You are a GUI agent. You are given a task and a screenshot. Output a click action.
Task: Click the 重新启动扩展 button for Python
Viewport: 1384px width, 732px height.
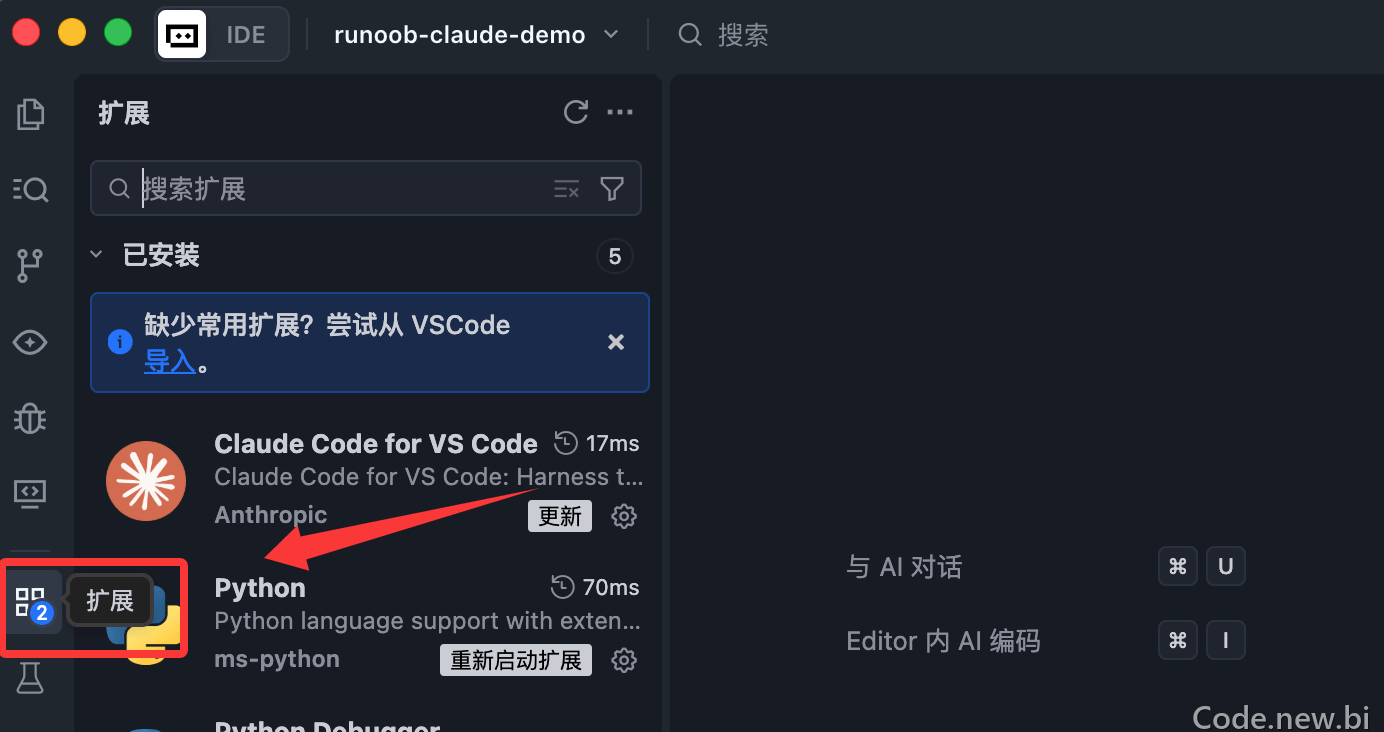(x=516, y=660)
